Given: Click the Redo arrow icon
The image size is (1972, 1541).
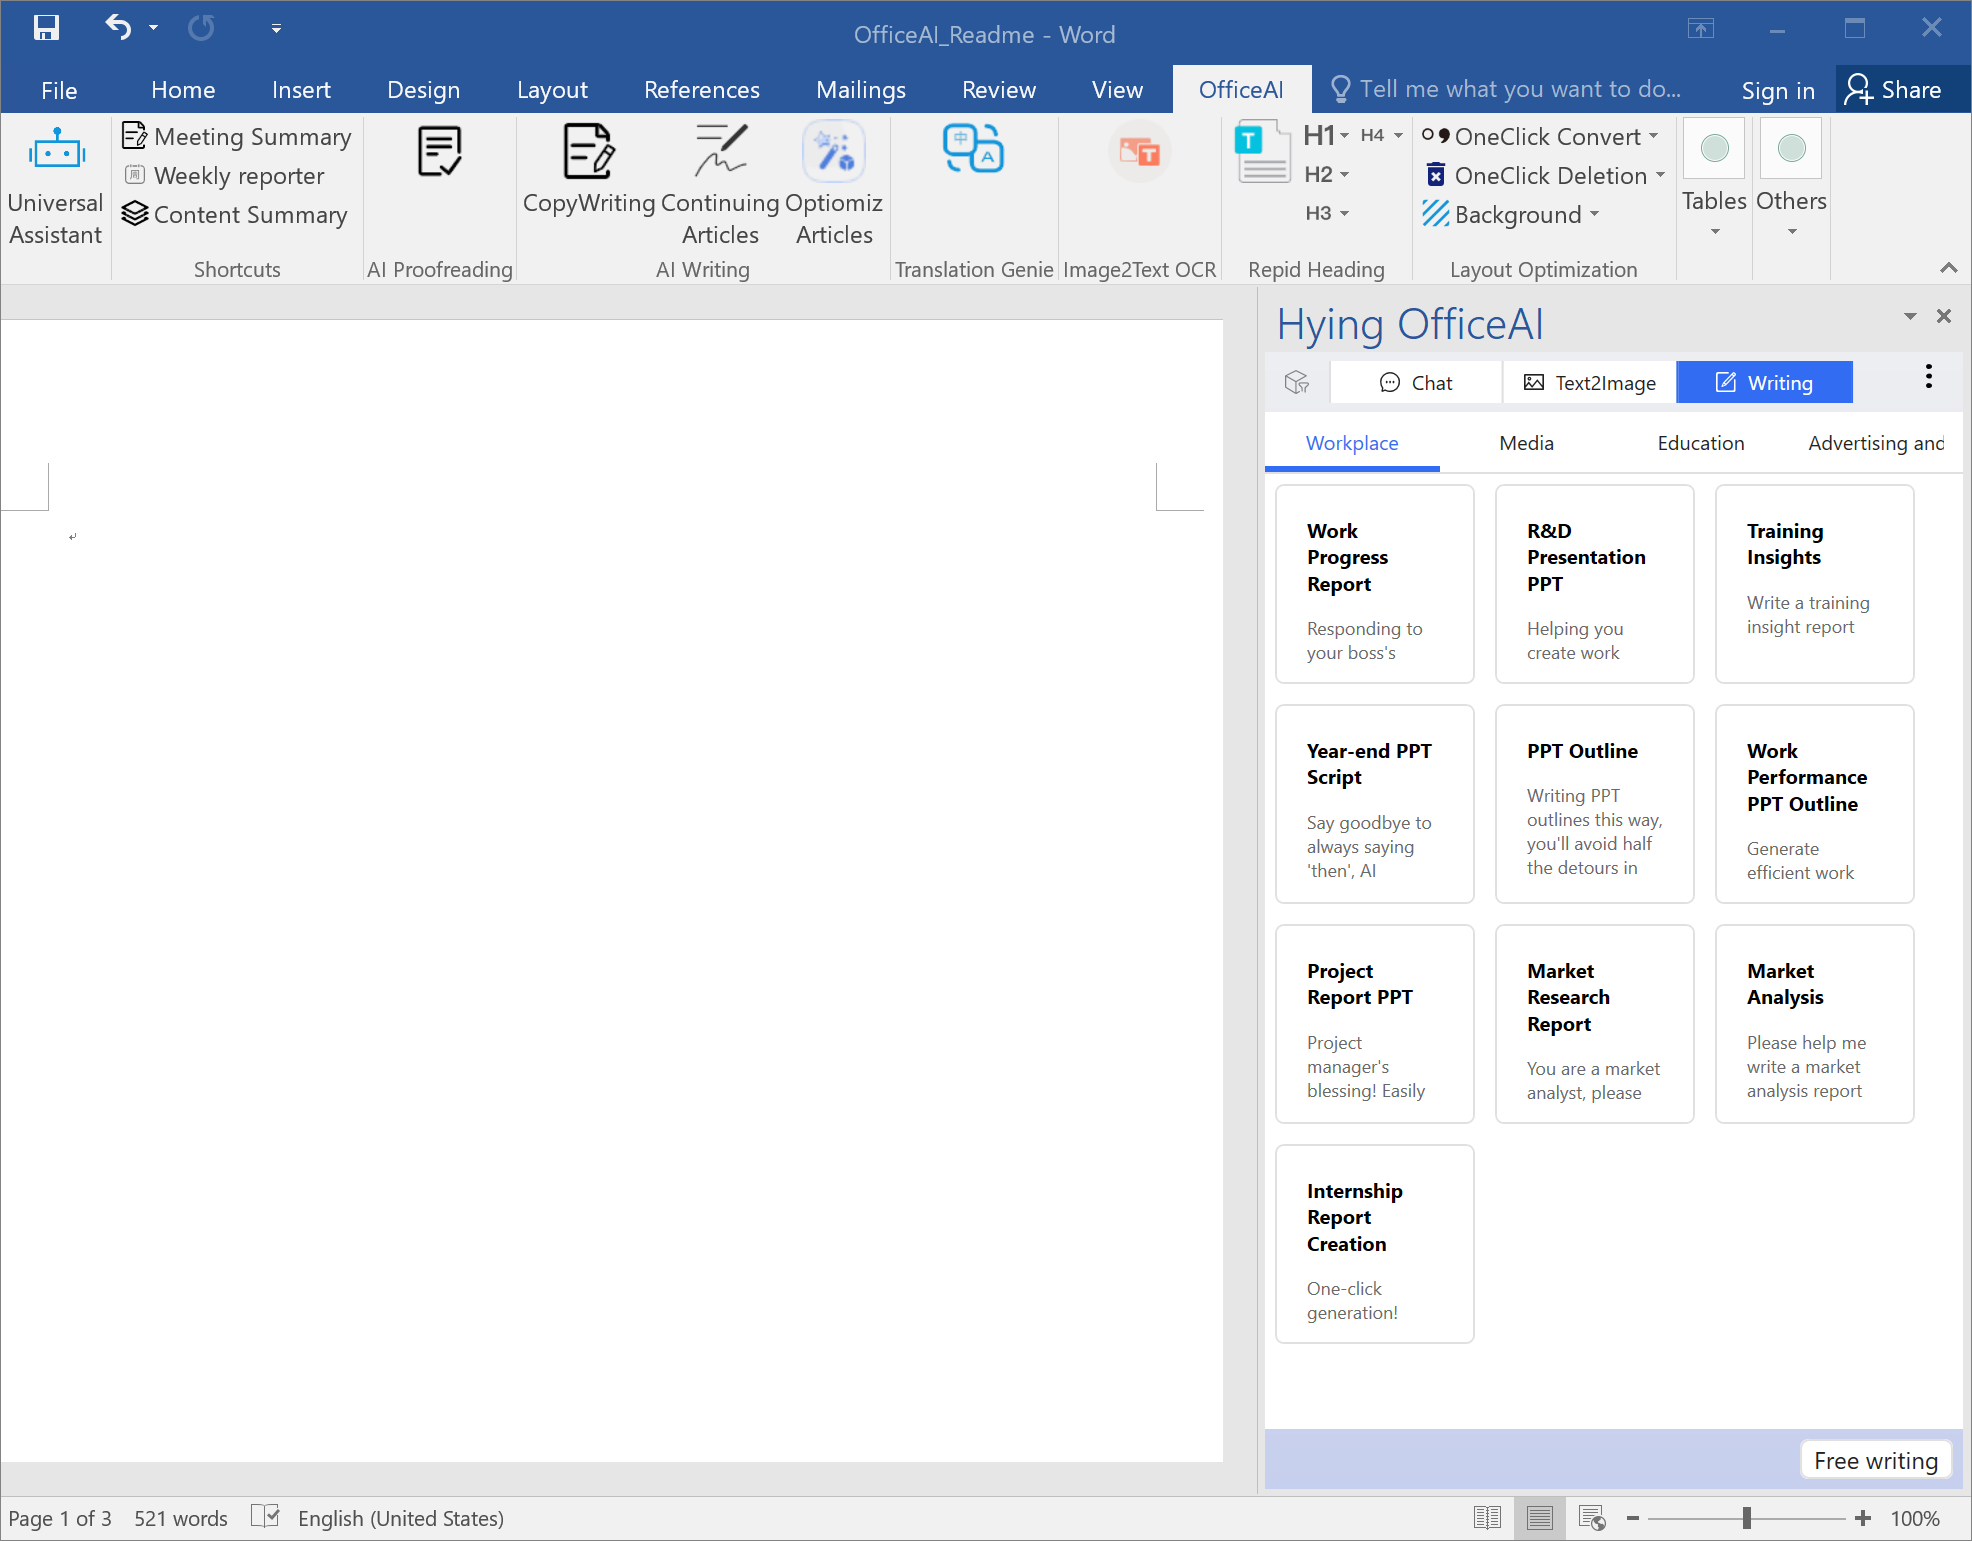Looking at the screenshot, I should [x=201, y=28].
